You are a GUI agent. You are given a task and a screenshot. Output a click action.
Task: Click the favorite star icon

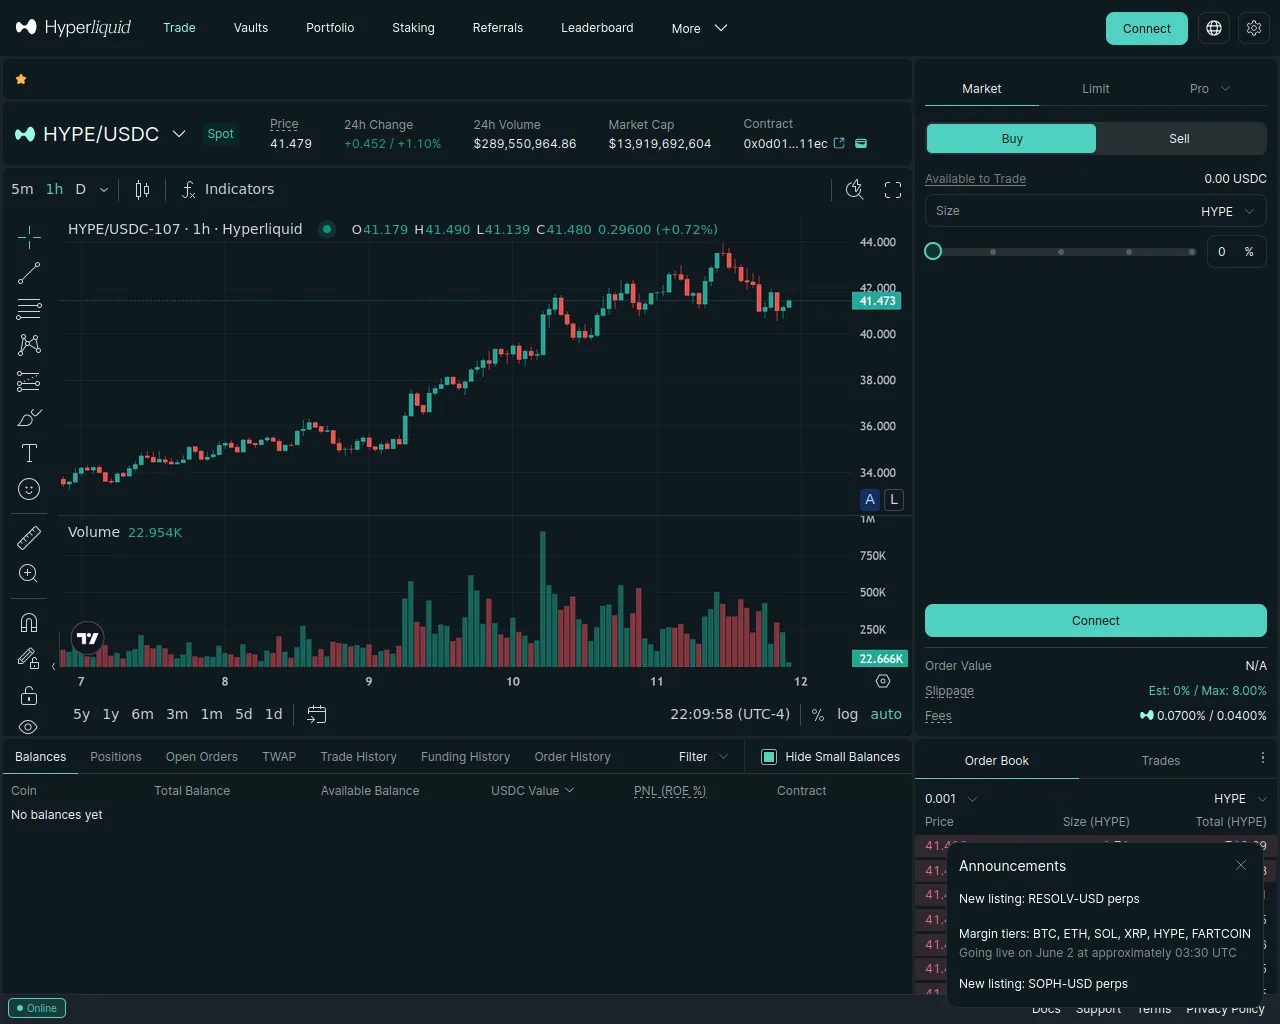pyautogui.click(x=21, y=79)
